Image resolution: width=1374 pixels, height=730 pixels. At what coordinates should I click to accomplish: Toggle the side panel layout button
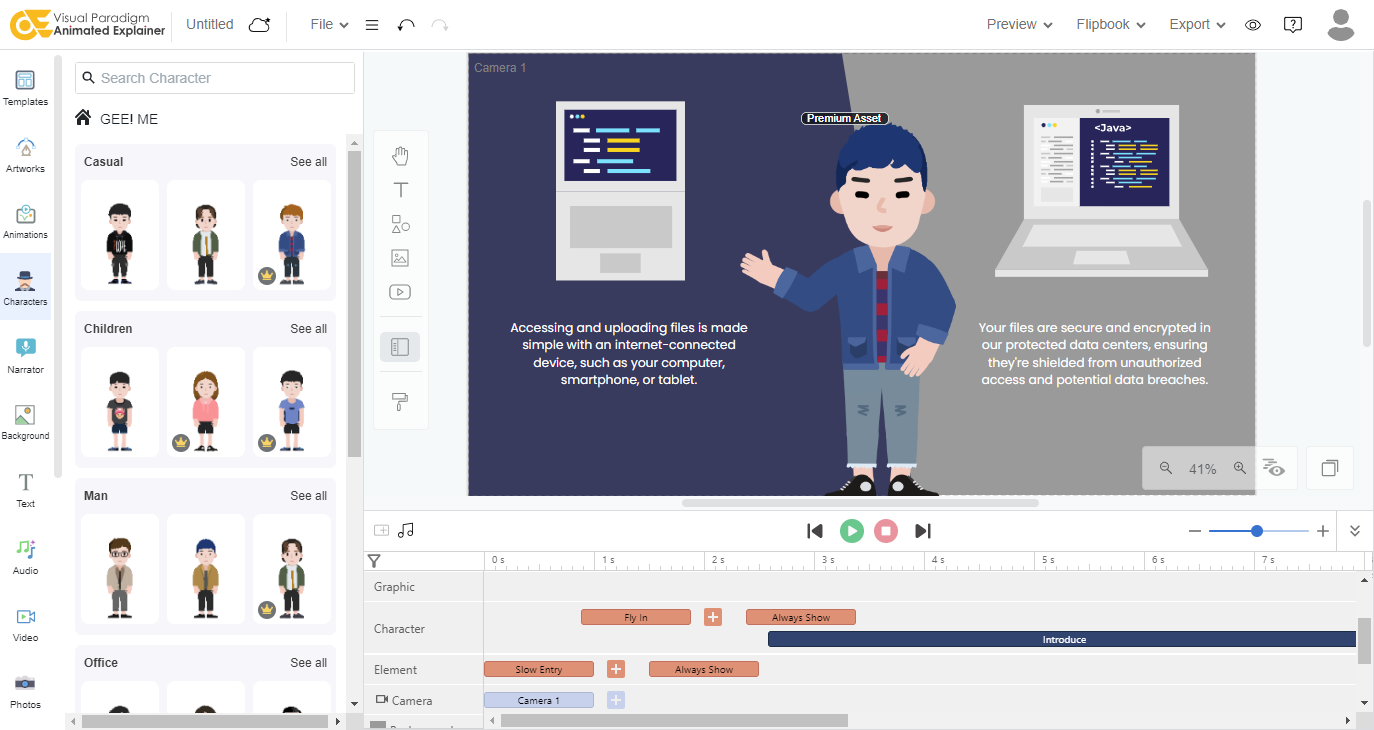pos(400,347)
